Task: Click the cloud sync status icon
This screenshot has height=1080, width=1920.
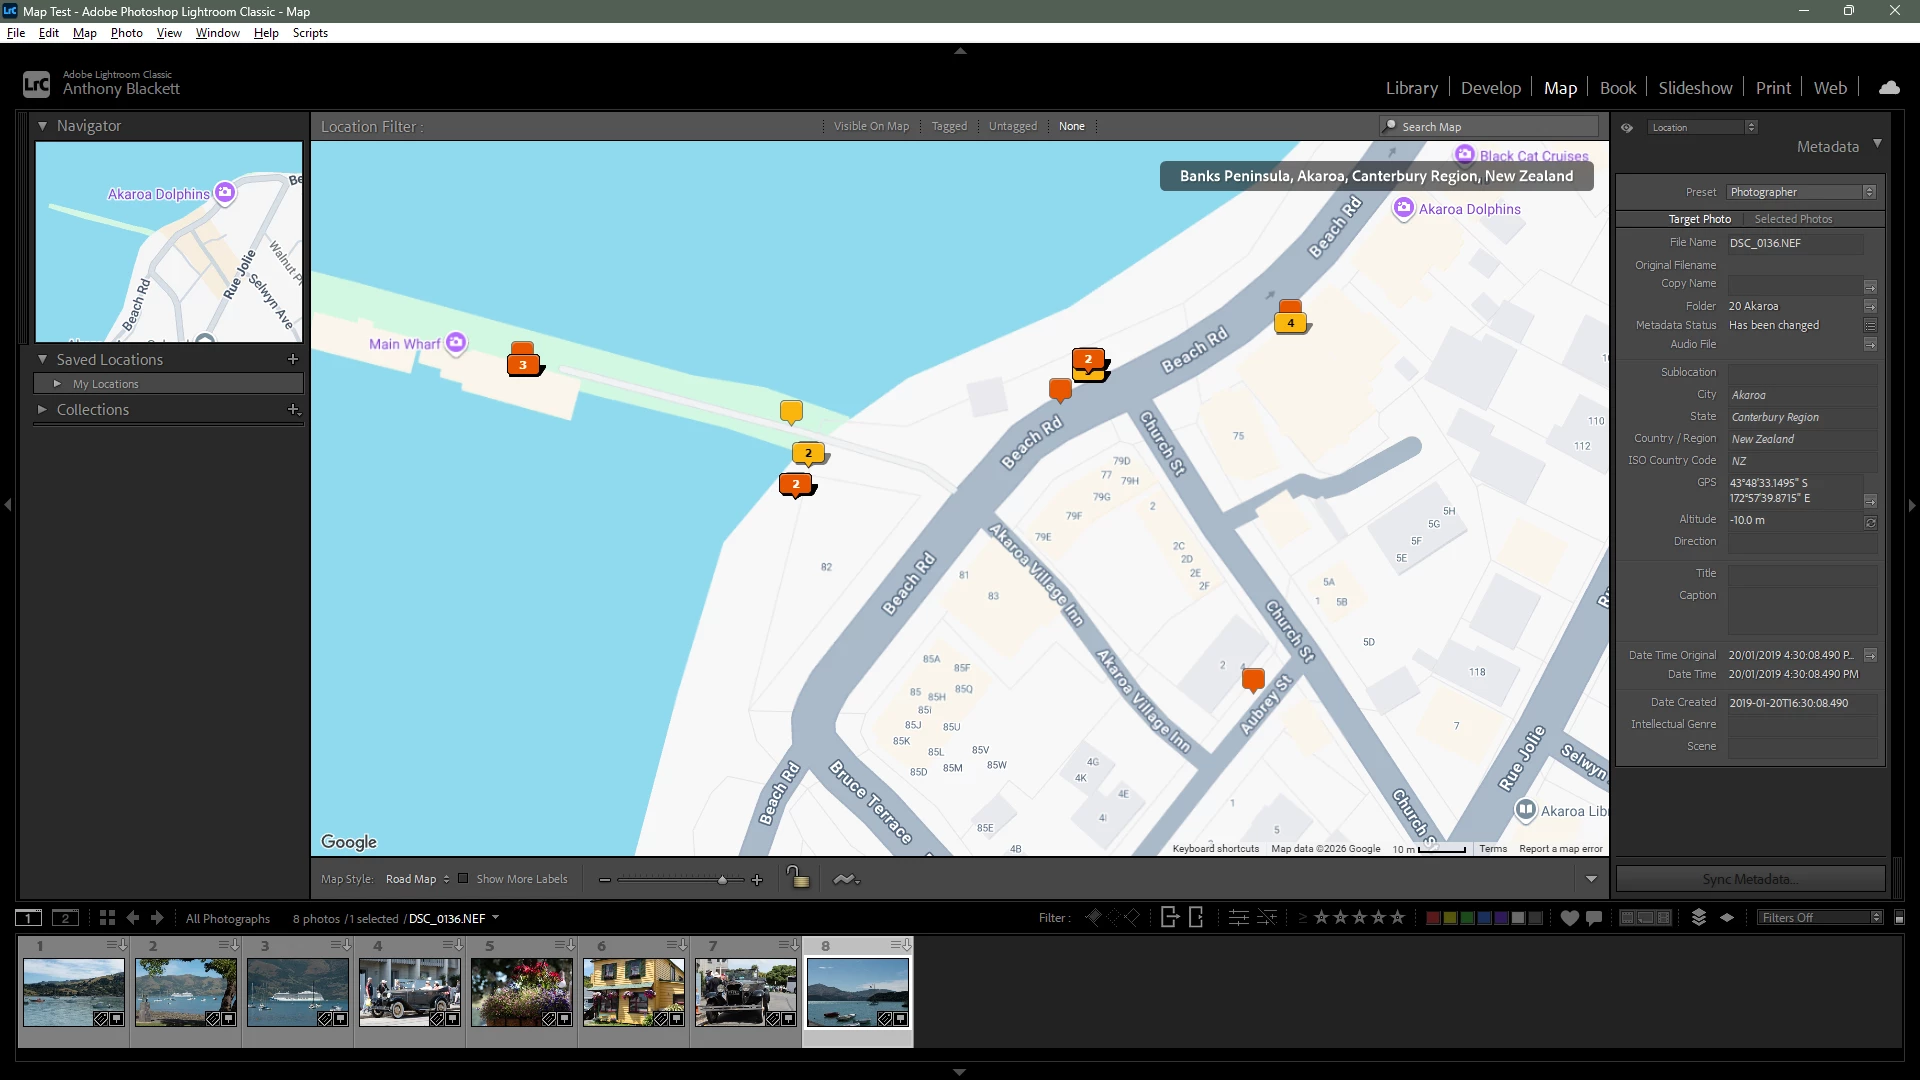Action: (x=1889, y=88)
